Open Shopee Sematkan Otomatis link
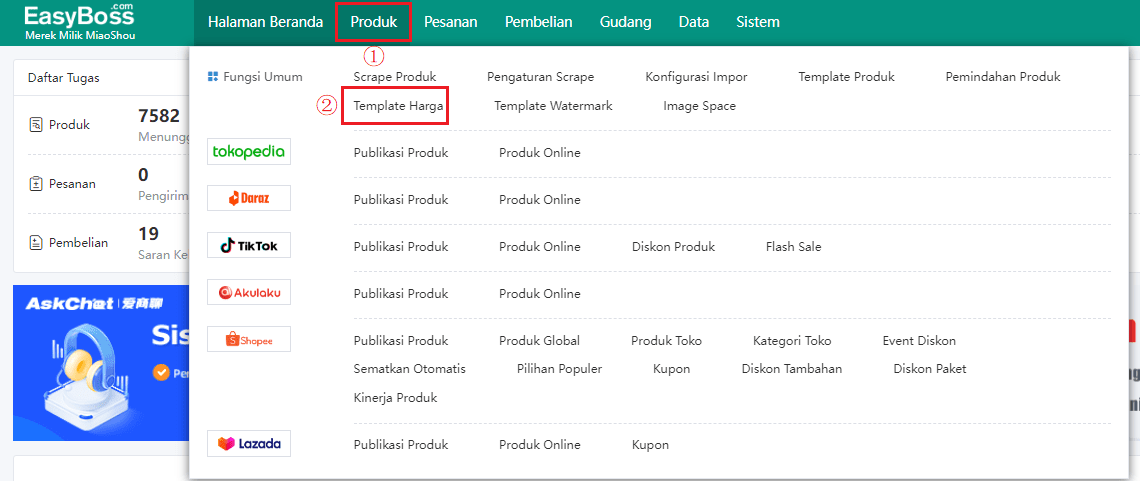The width and height of the screenshot is (1140, 481). pyautogui.click(x=409, y=369)
